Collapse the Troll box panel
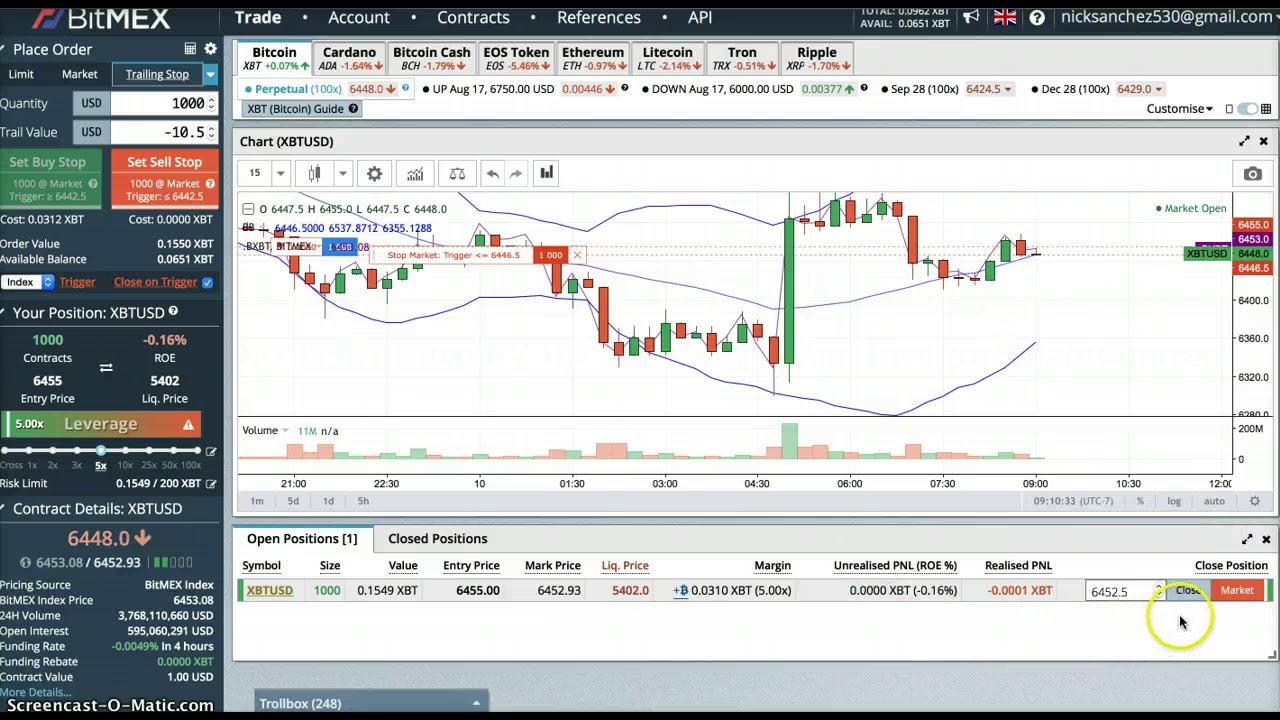 (x=476, y=704)
